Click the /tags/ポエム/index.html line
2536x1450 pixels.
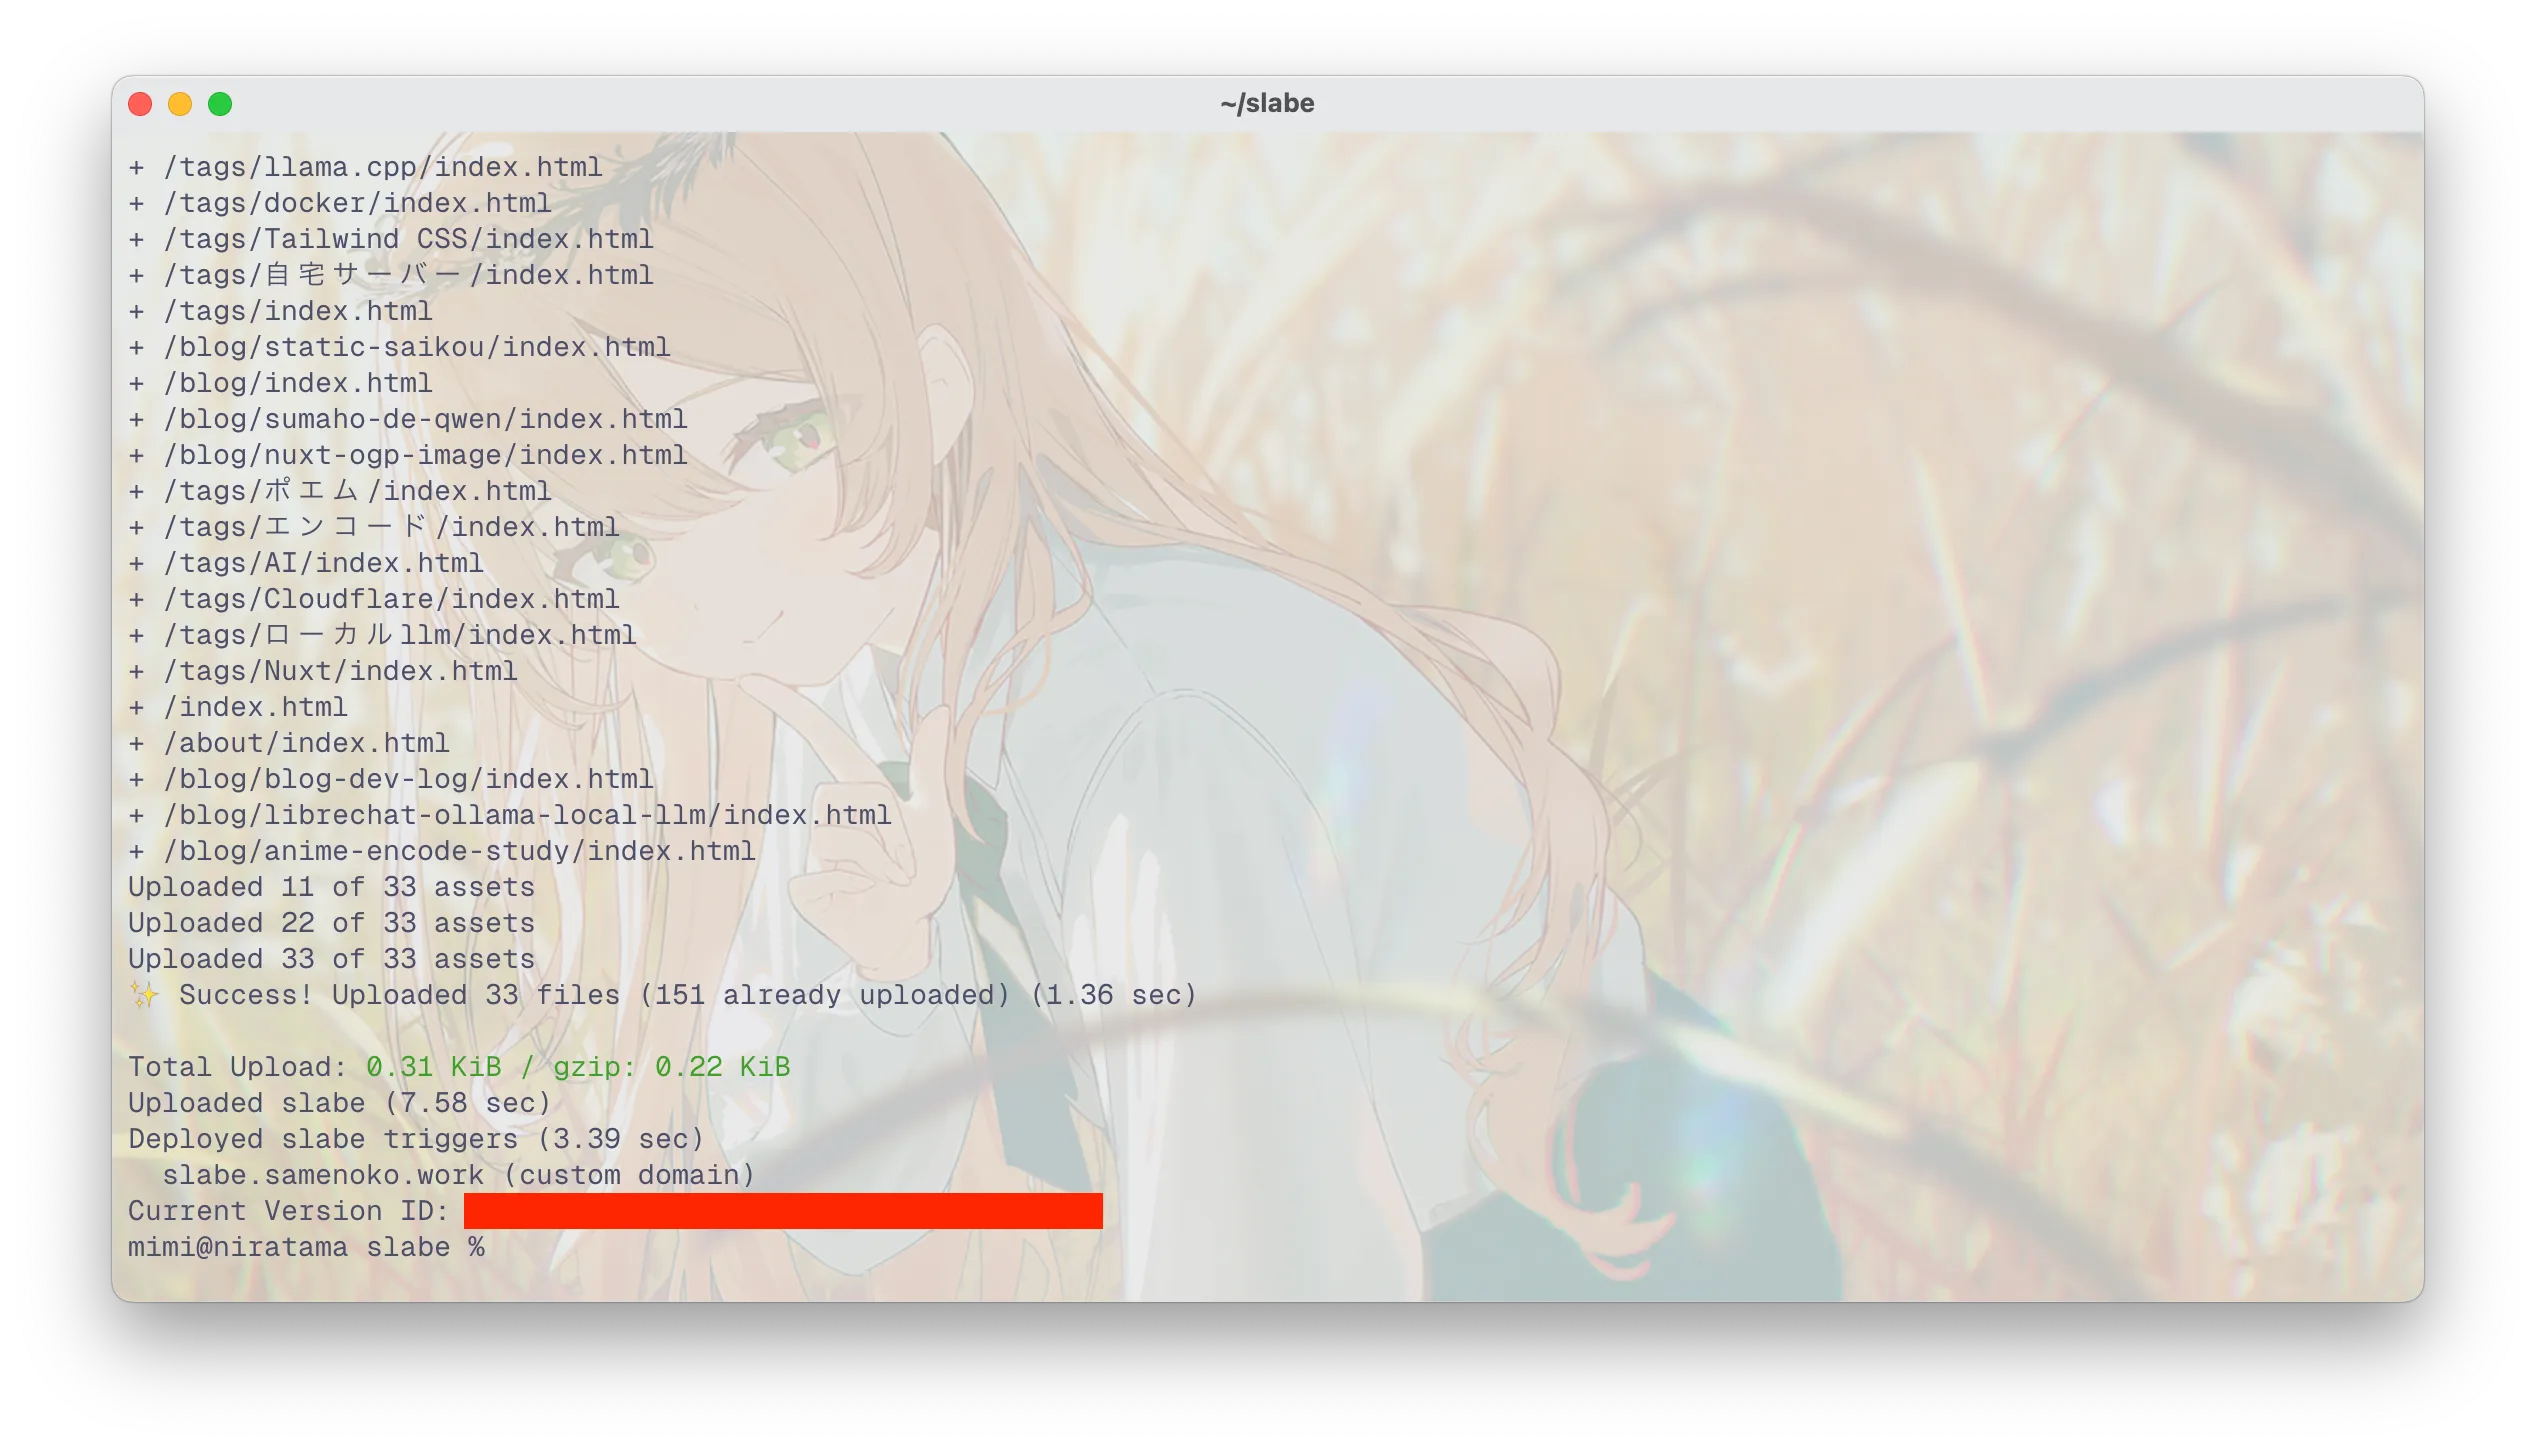(340, 491)
